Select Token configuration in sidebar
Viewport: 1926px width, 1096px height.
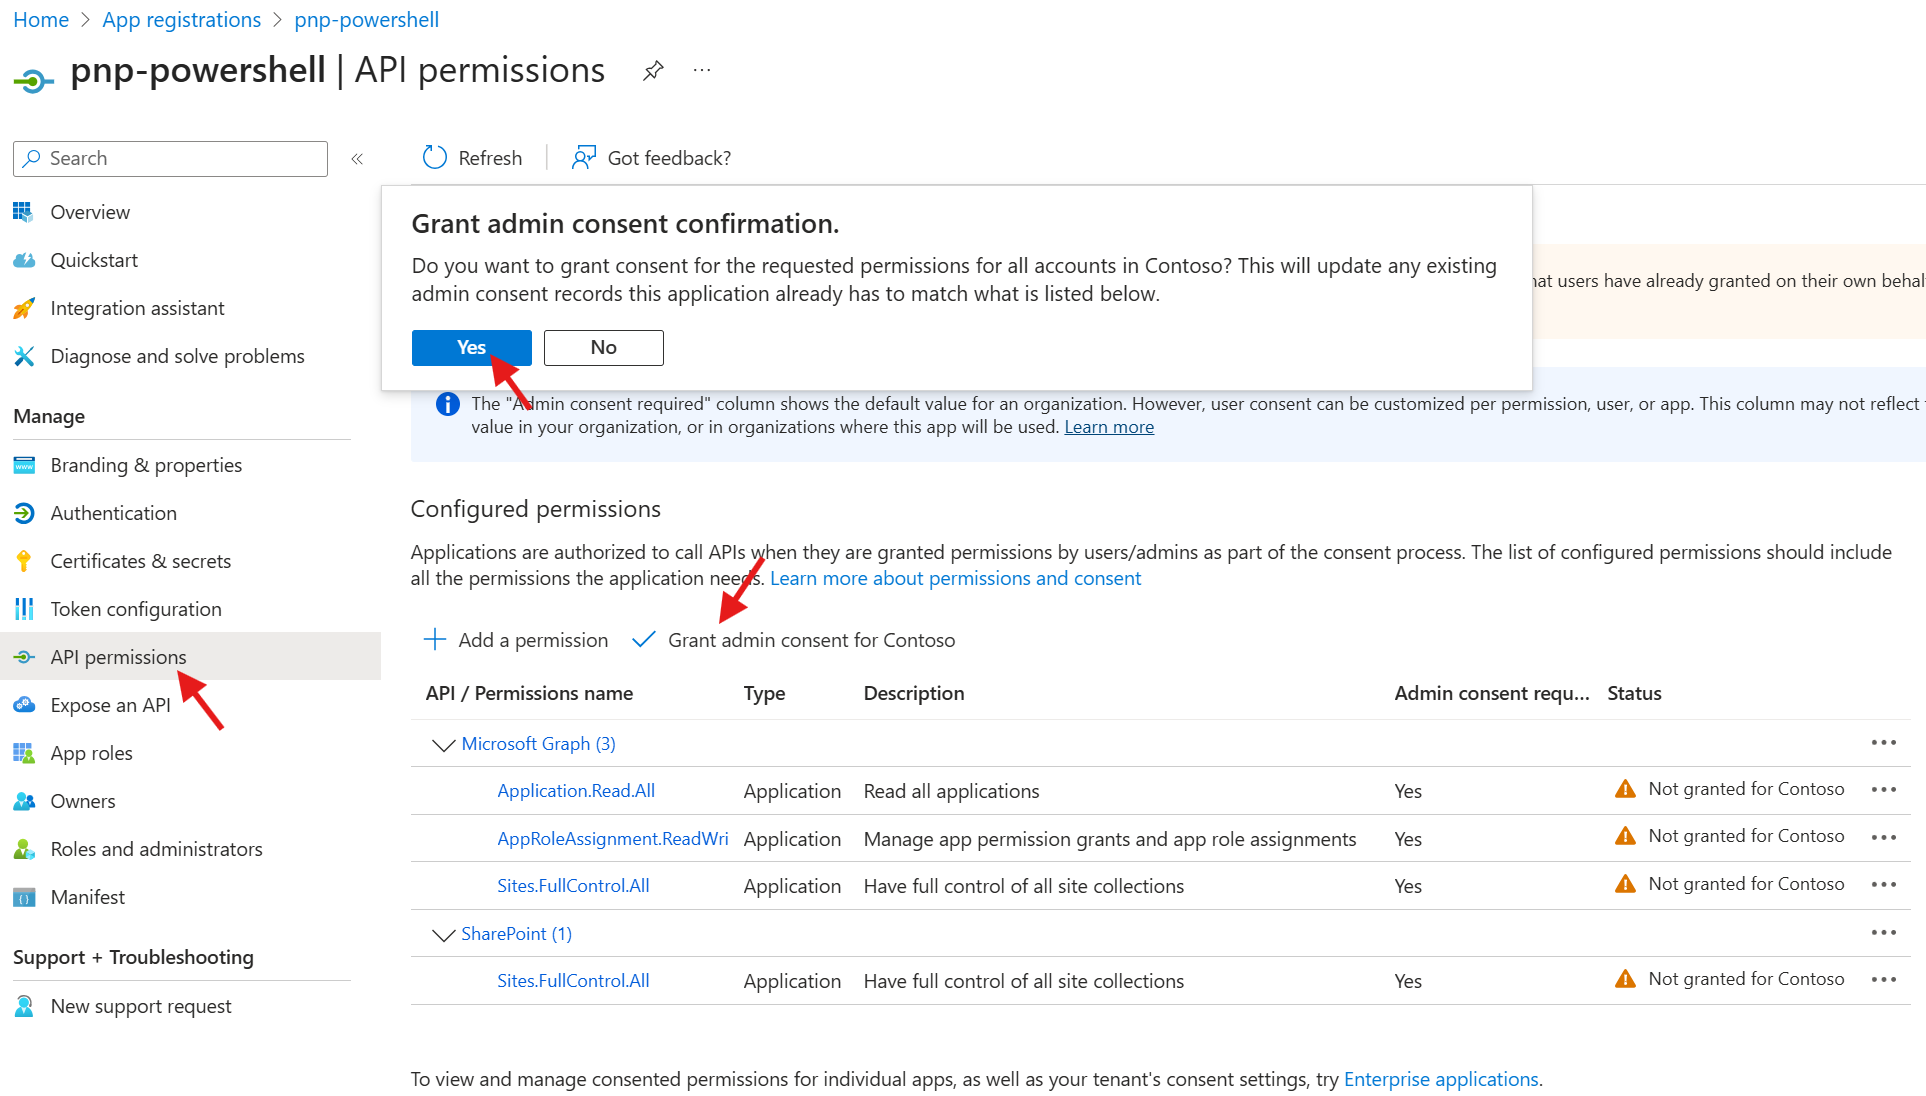(x=136, y=609)
